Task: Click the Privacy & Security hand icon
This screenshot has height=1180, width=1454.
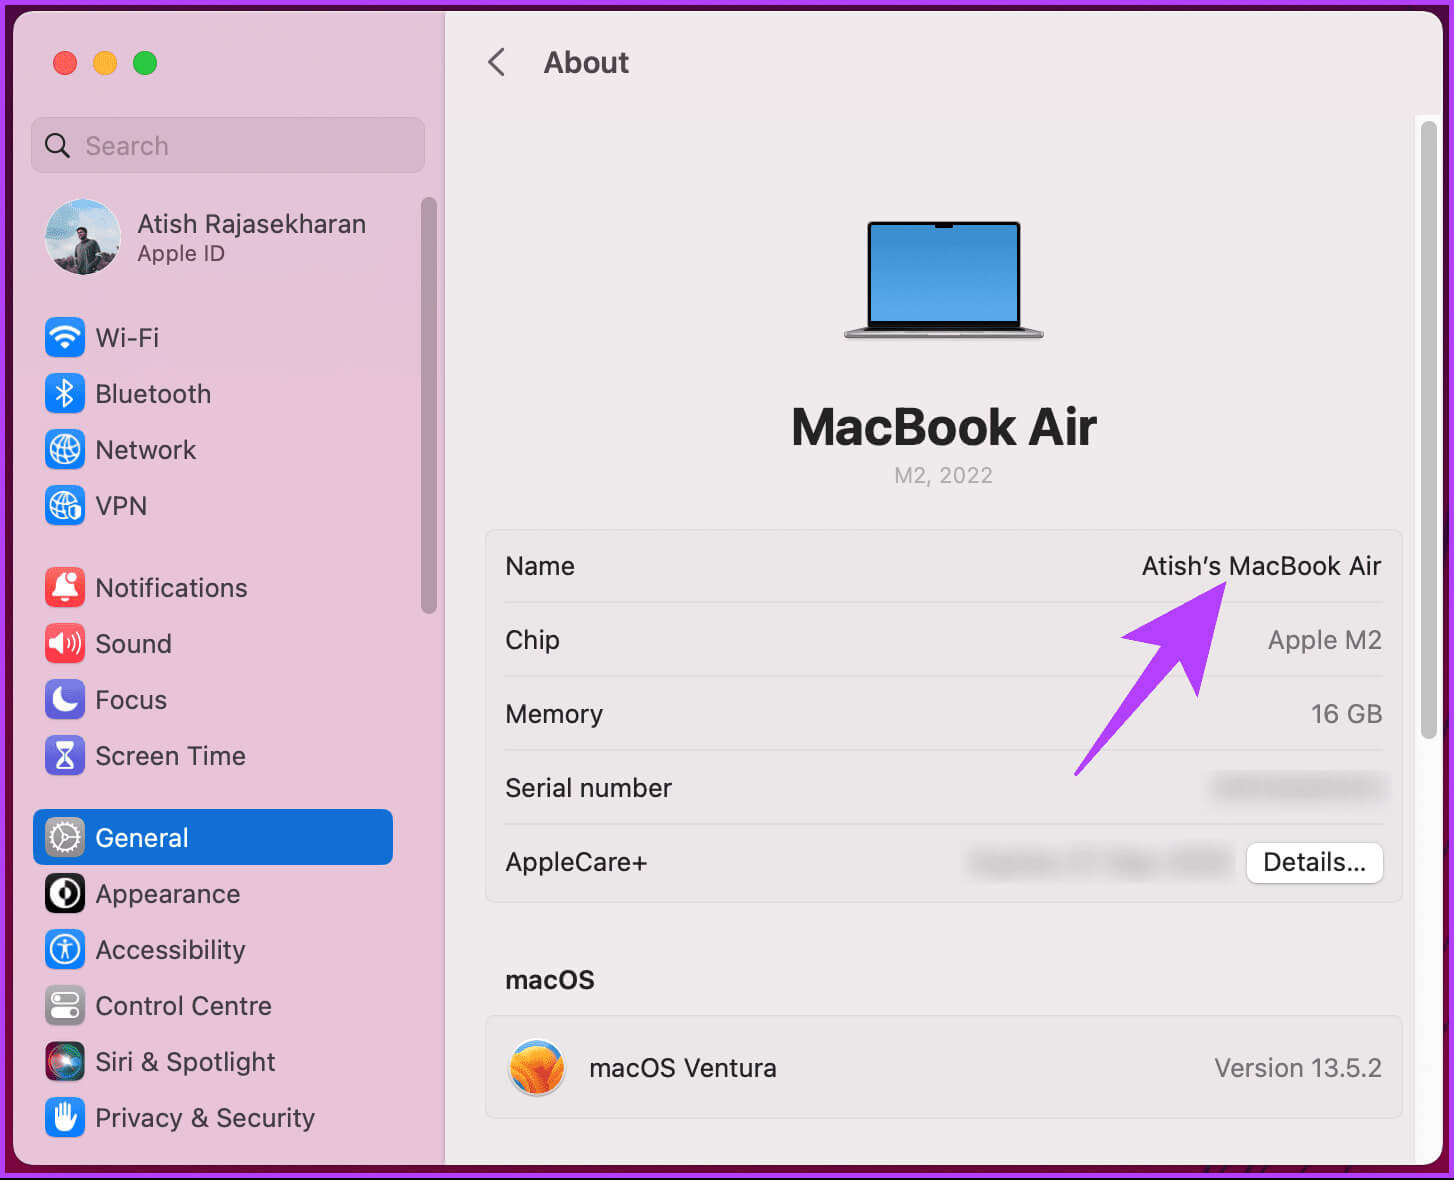Action: coord(65,1117)
